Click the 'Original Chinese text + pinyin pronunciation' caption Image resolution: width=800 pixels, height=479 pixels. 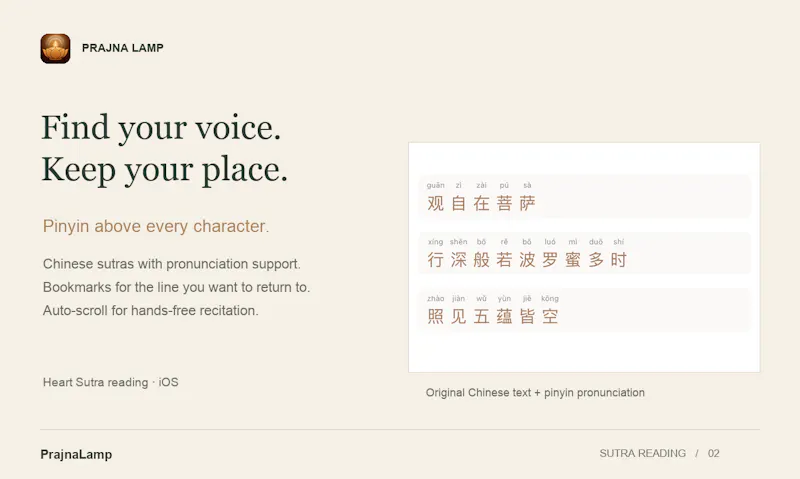tap(535, 393)
